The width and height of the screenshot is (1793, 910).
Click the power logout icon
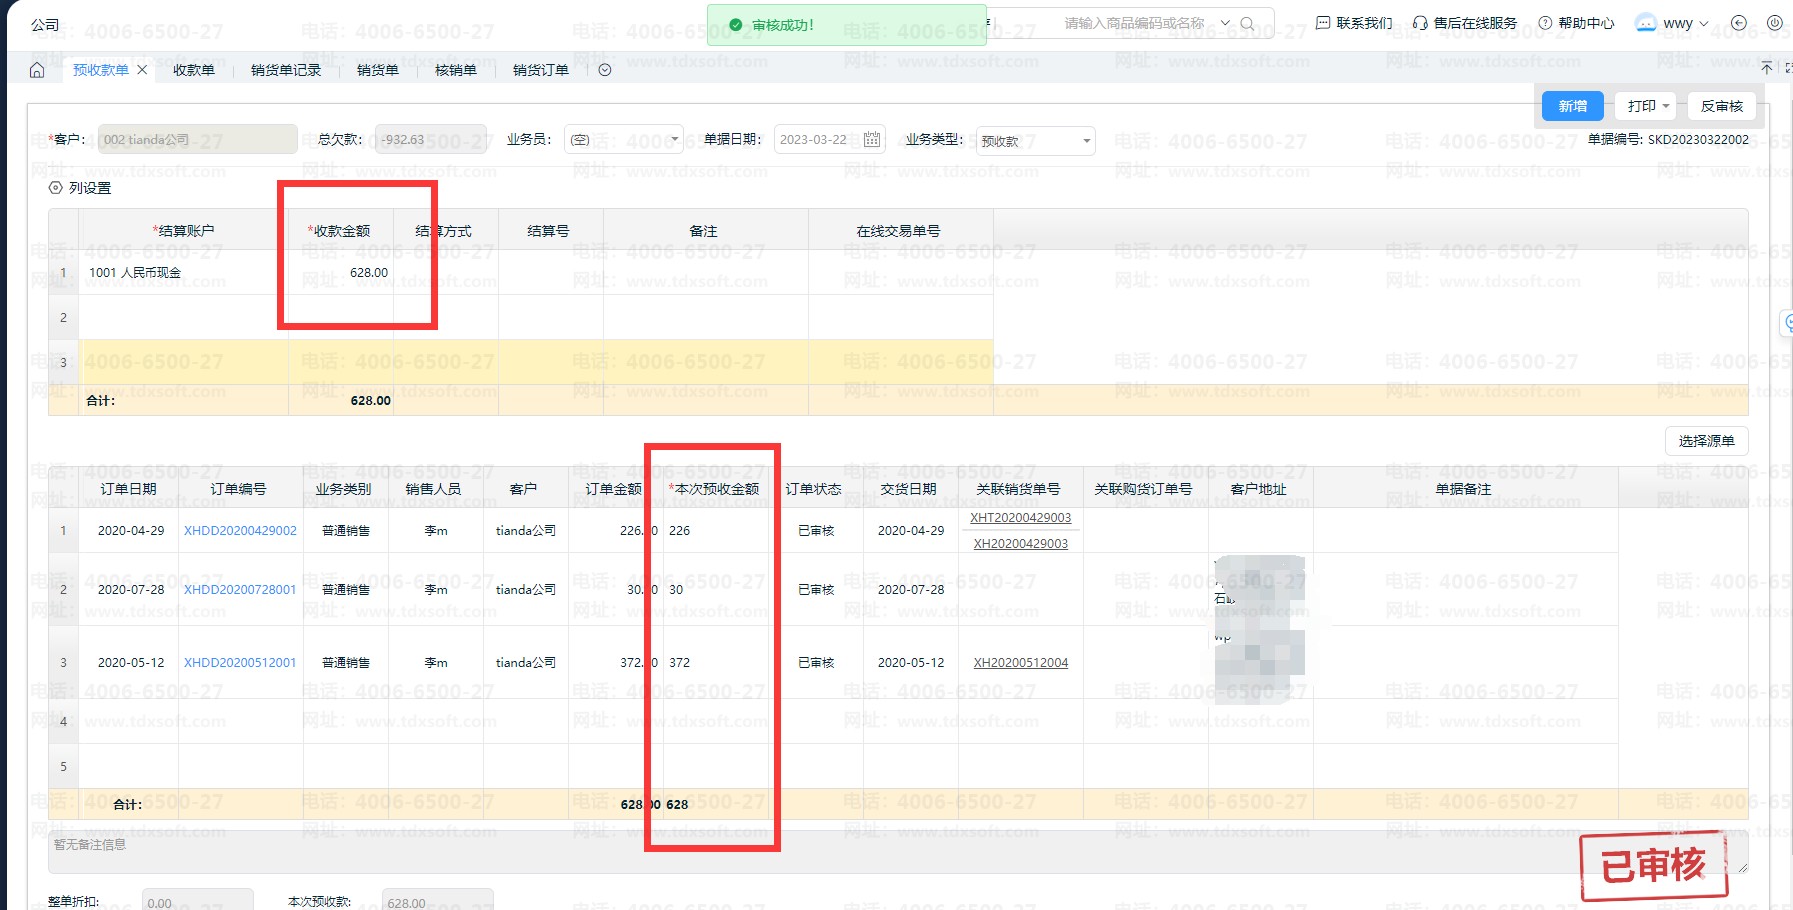tap(1775, 23)
